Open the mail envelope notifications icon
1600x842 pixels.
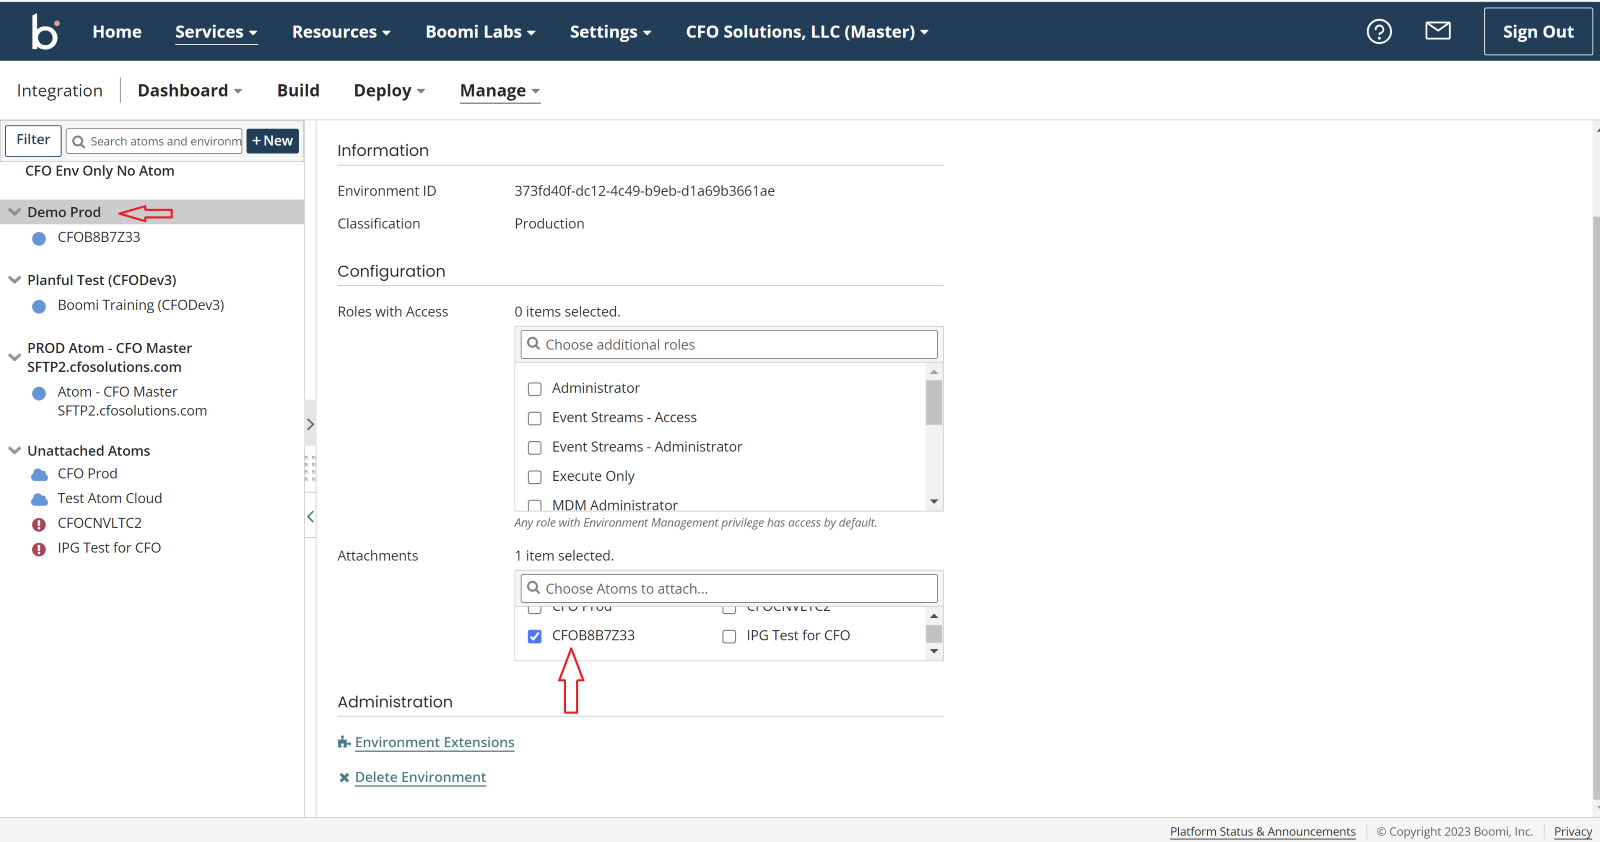[x=1437, y=31]
